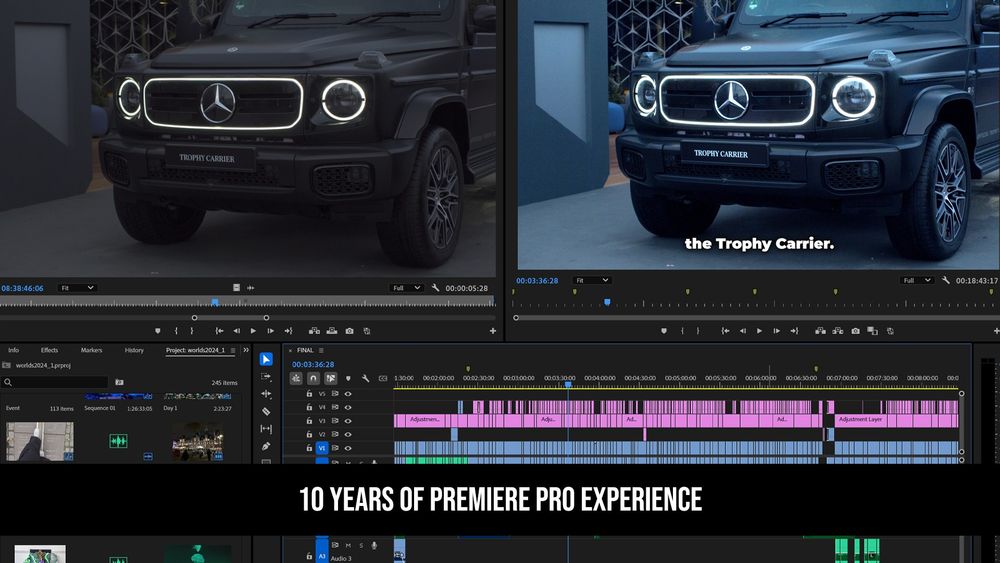Toggle timeline Snap magnet button
The image size is (1000, 563).
point(313,378)
